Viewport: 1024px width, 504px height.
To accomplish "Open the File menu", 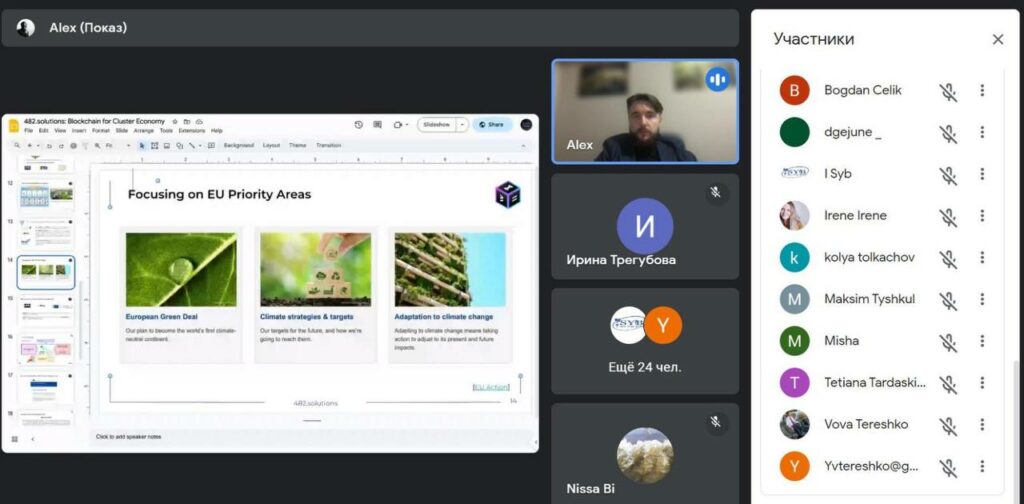I will (x=29, y=131).
